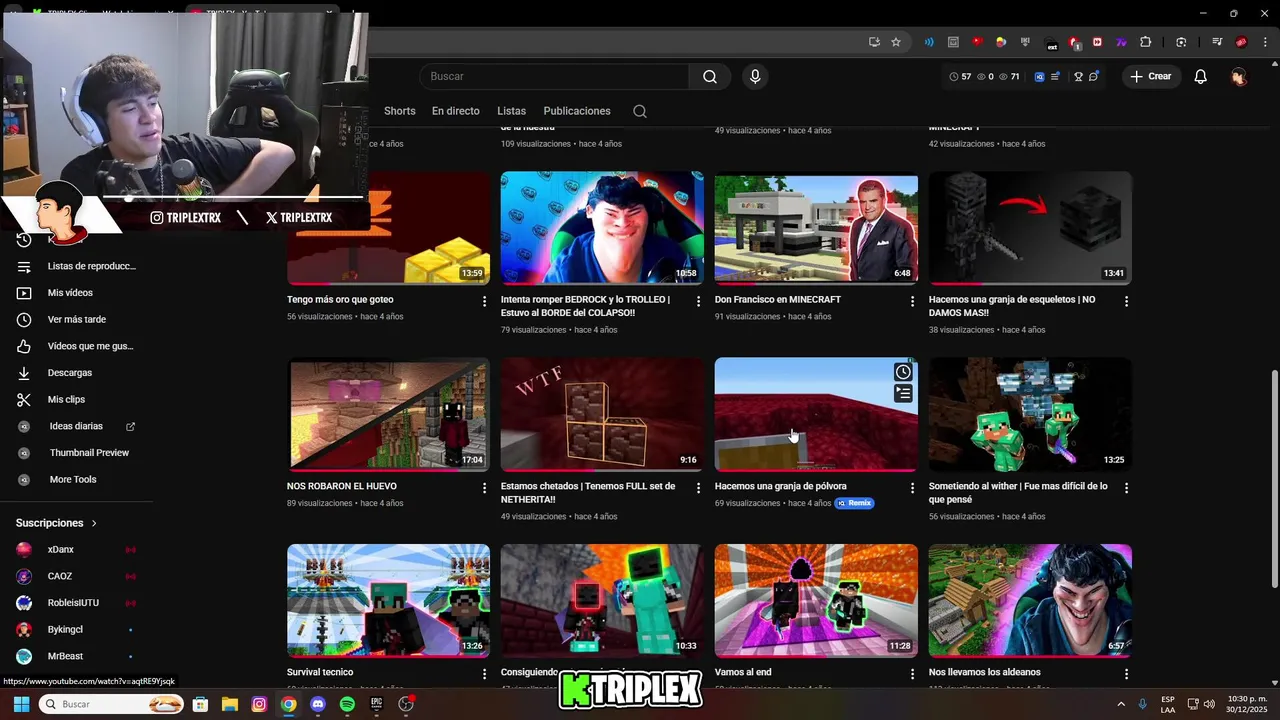
Task: Click the Windows taskbar Buscar search box
Action: (x=112, y=704)
